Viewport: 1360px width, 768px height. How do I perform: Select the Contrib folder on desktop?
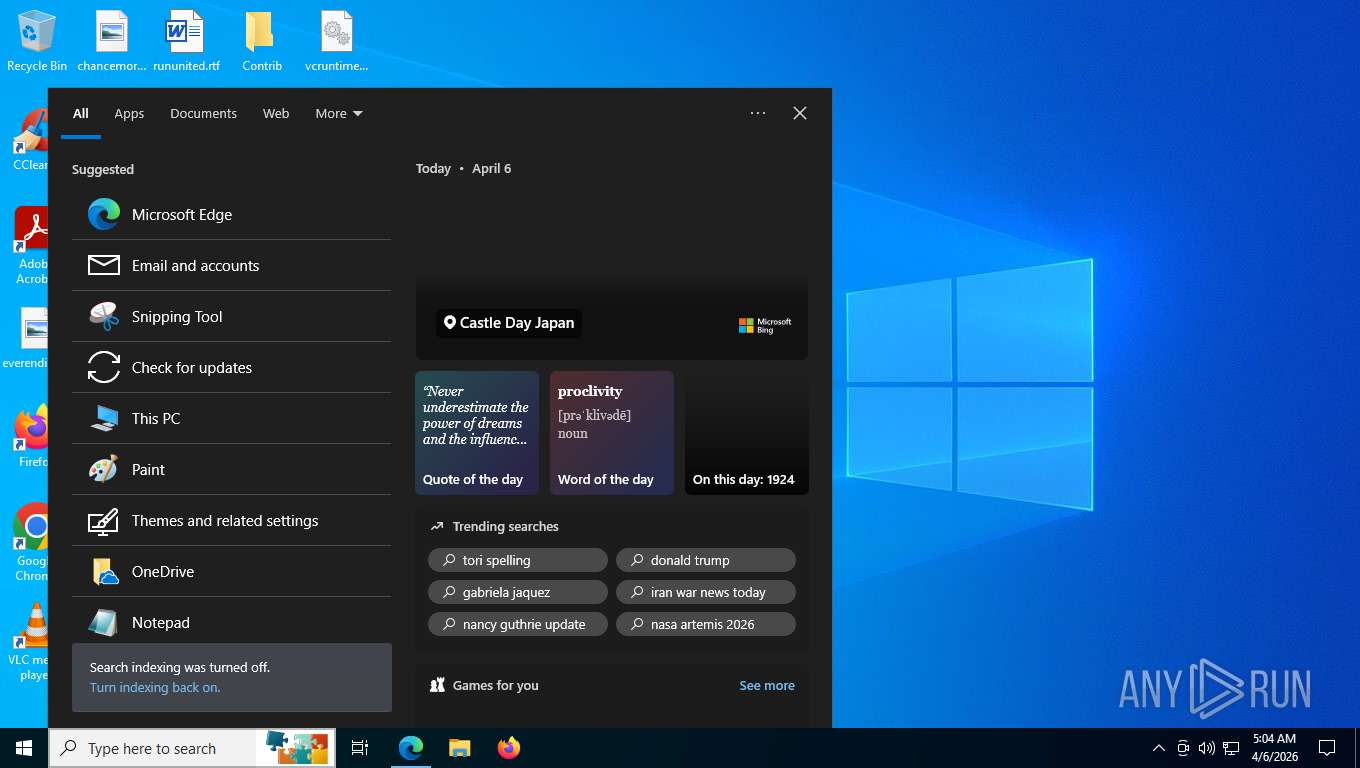pos(261,41)
